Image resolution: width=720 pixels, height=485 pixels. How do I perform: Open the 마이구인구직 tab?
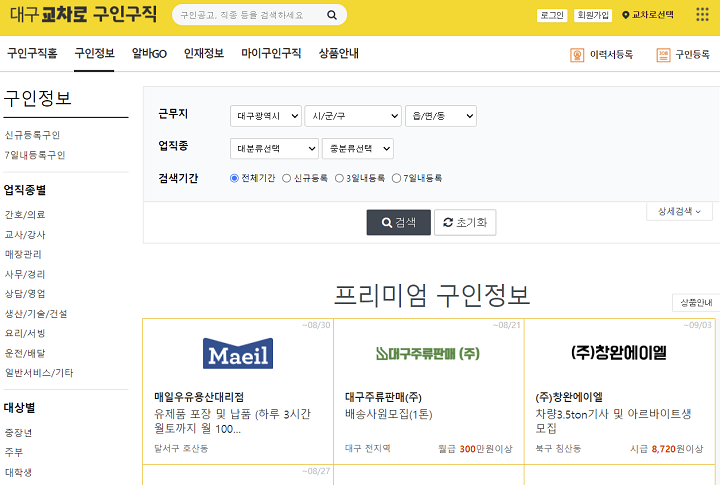tap(271, 54)
